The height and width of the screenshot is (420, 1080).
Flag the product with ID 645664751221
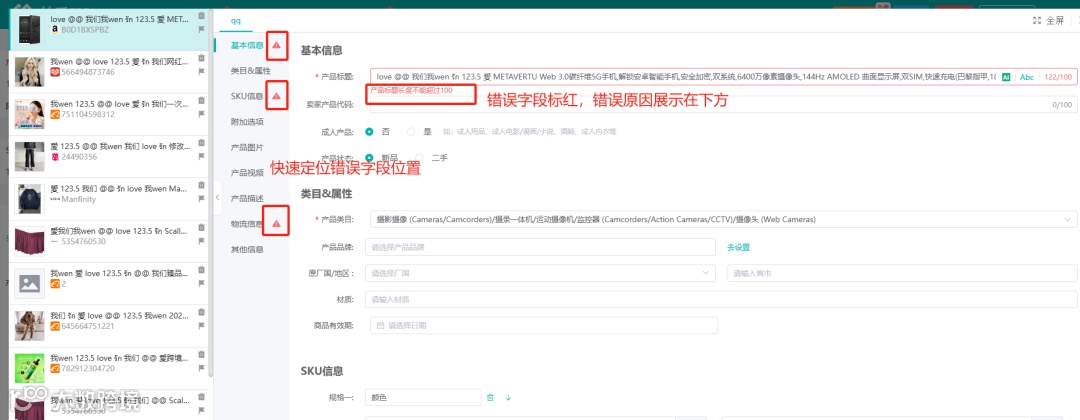coord(201,325)
